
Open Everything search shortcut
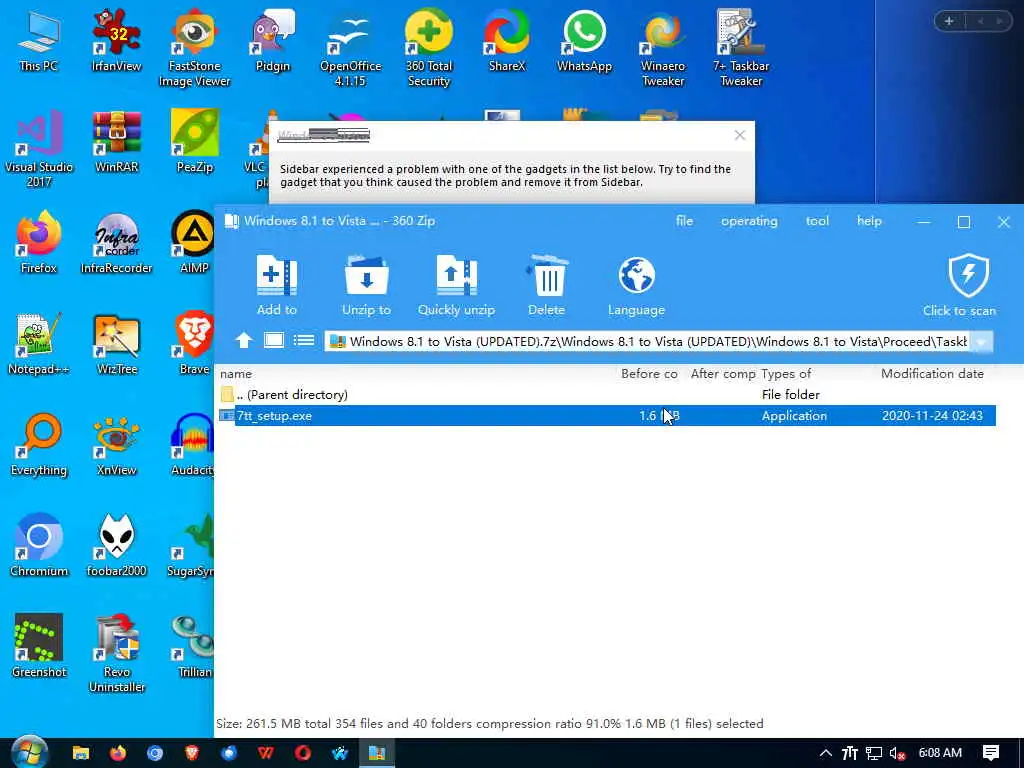(x=39, y=445)
